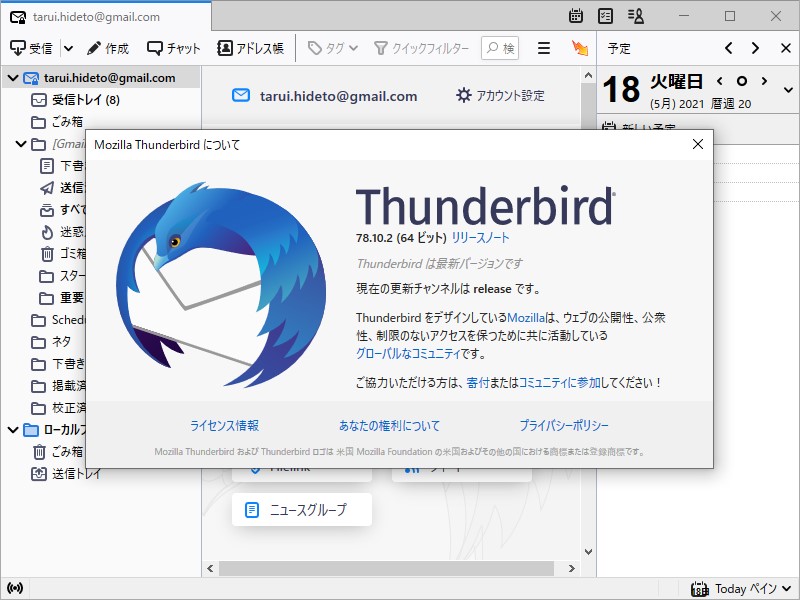Viewport: 800px width, 600px height.
Task: 作成 (Write) アイコンで新規メッセージを作成
Action: click(x=103, y=47)
